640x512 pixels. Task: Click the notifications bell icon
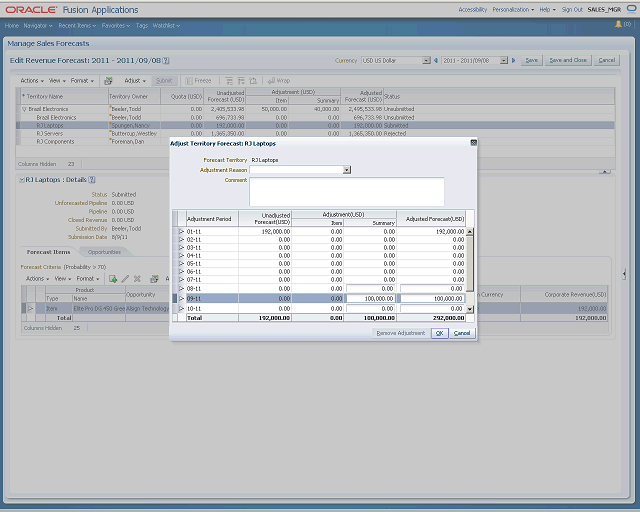coord(618,24)
